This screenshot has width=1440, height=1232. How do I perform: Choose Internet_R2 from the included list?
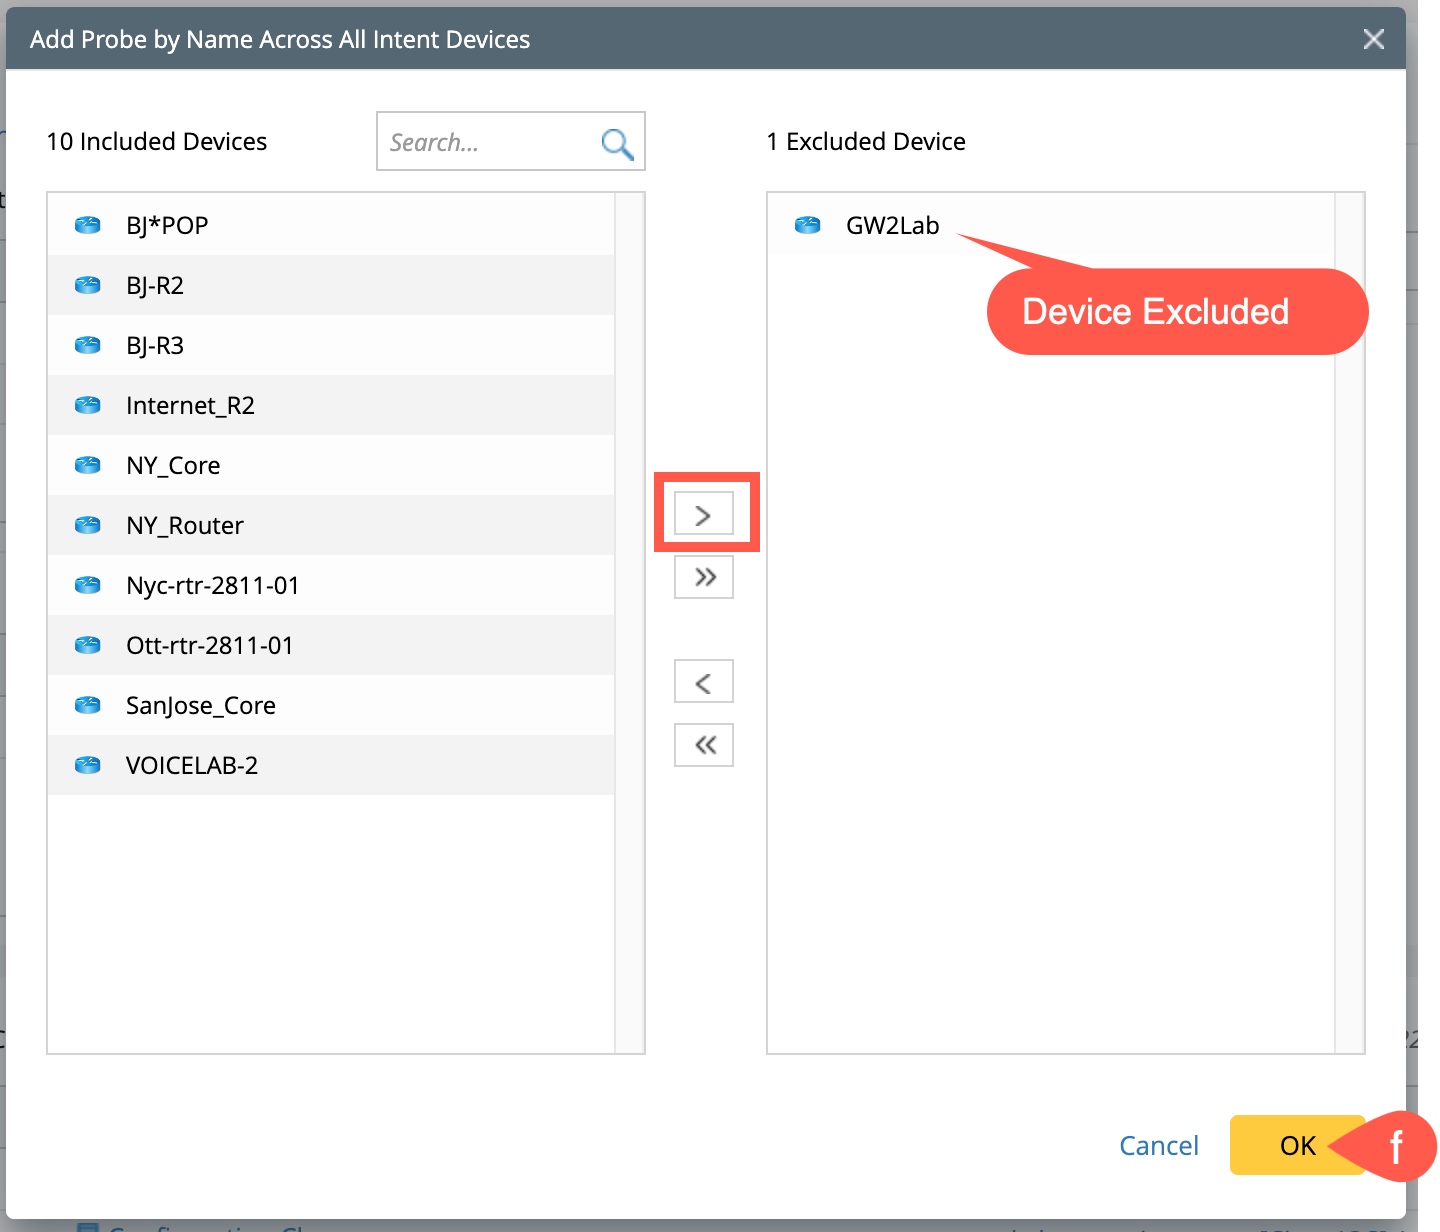[x=190, y=406]
